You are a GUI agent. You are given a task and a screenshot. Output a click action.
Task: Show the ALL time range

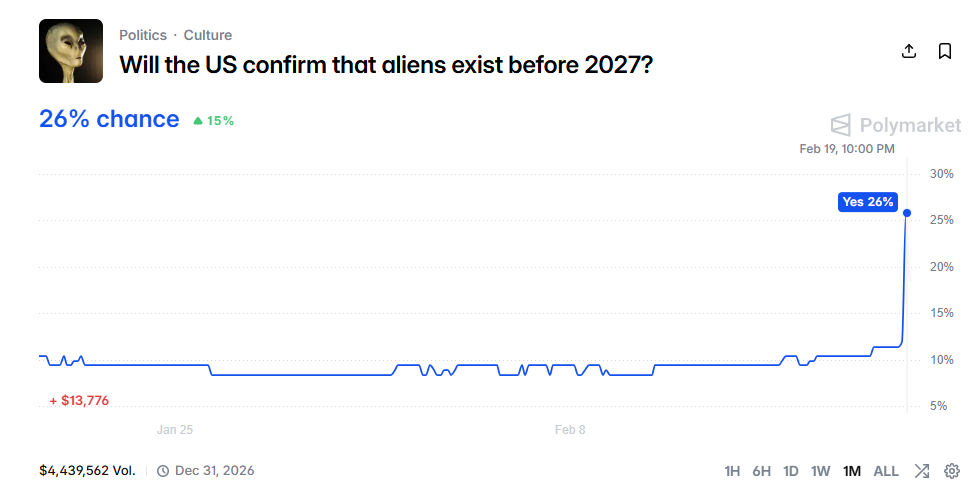pyautogui.click(x=886, y=471)
